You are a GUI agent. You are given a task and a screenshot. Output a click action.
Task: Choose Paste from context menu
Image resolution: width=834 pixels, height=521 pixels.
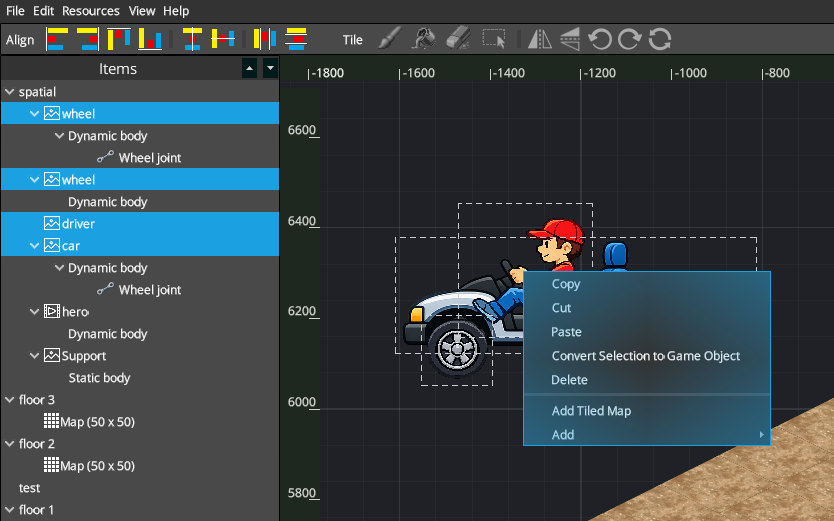647,332
